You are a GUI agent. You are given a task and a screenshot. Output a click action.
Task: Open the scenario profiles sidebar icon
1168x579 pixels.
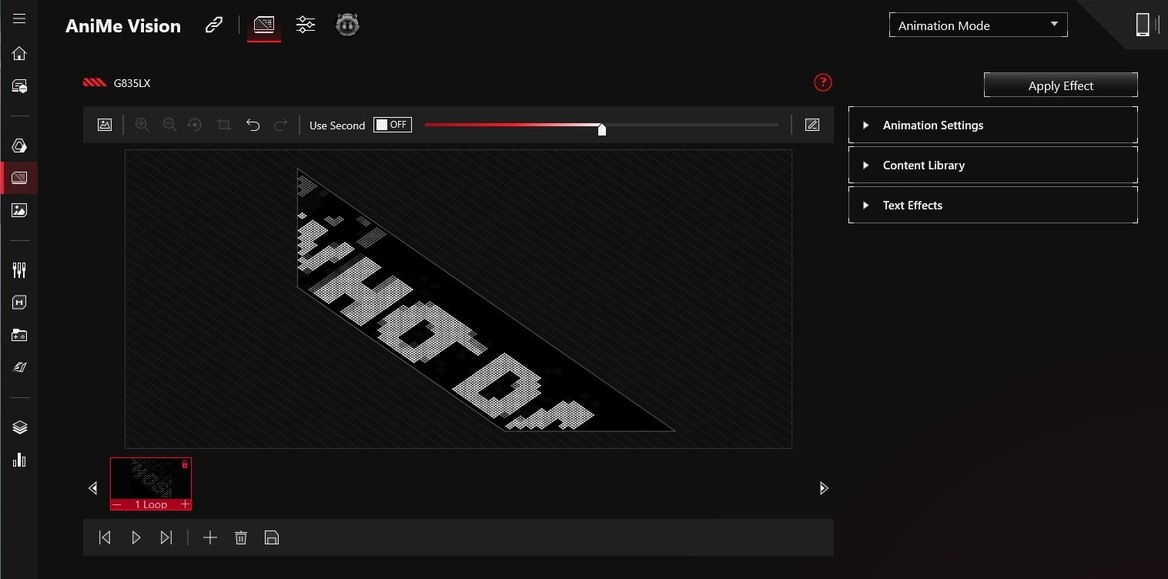coord(19,367)
